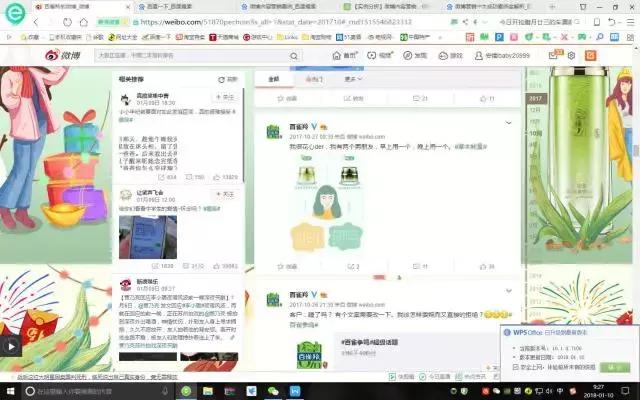Open File Explorer from the Windows taskbar
Screen dimensions: 640x400
208,391
